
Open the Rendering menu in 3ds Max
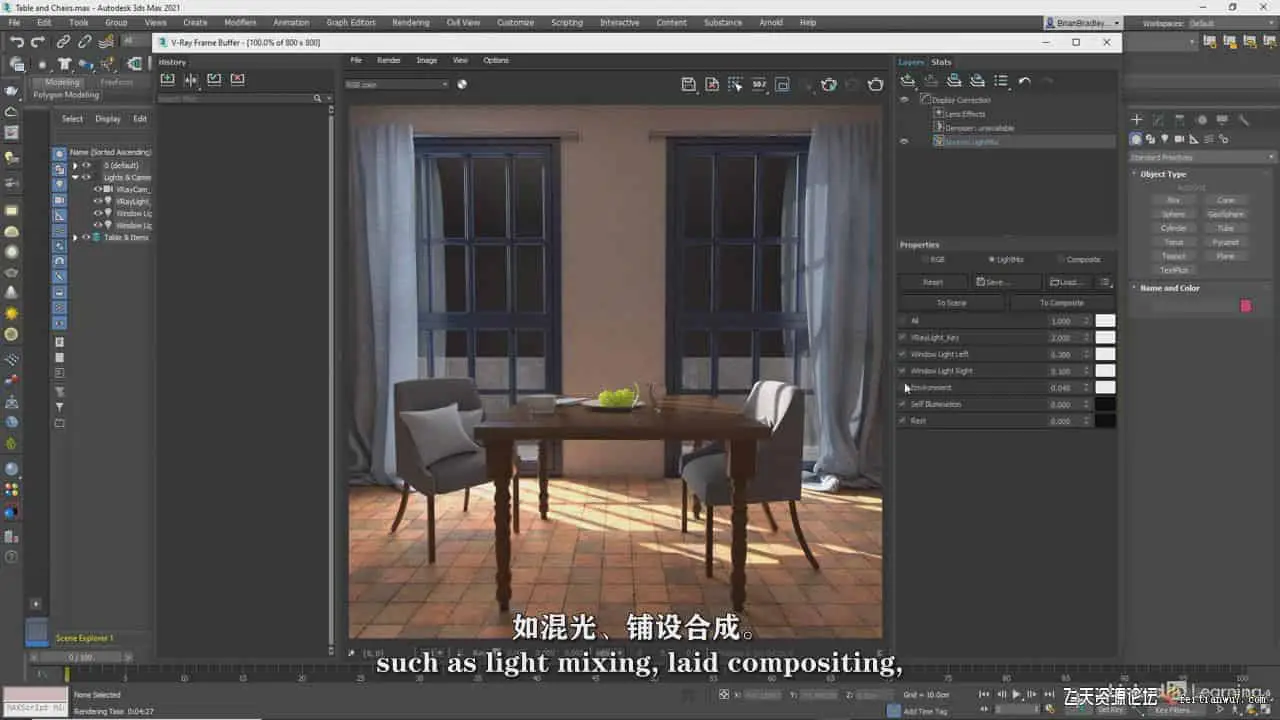(x=411, y=22)
